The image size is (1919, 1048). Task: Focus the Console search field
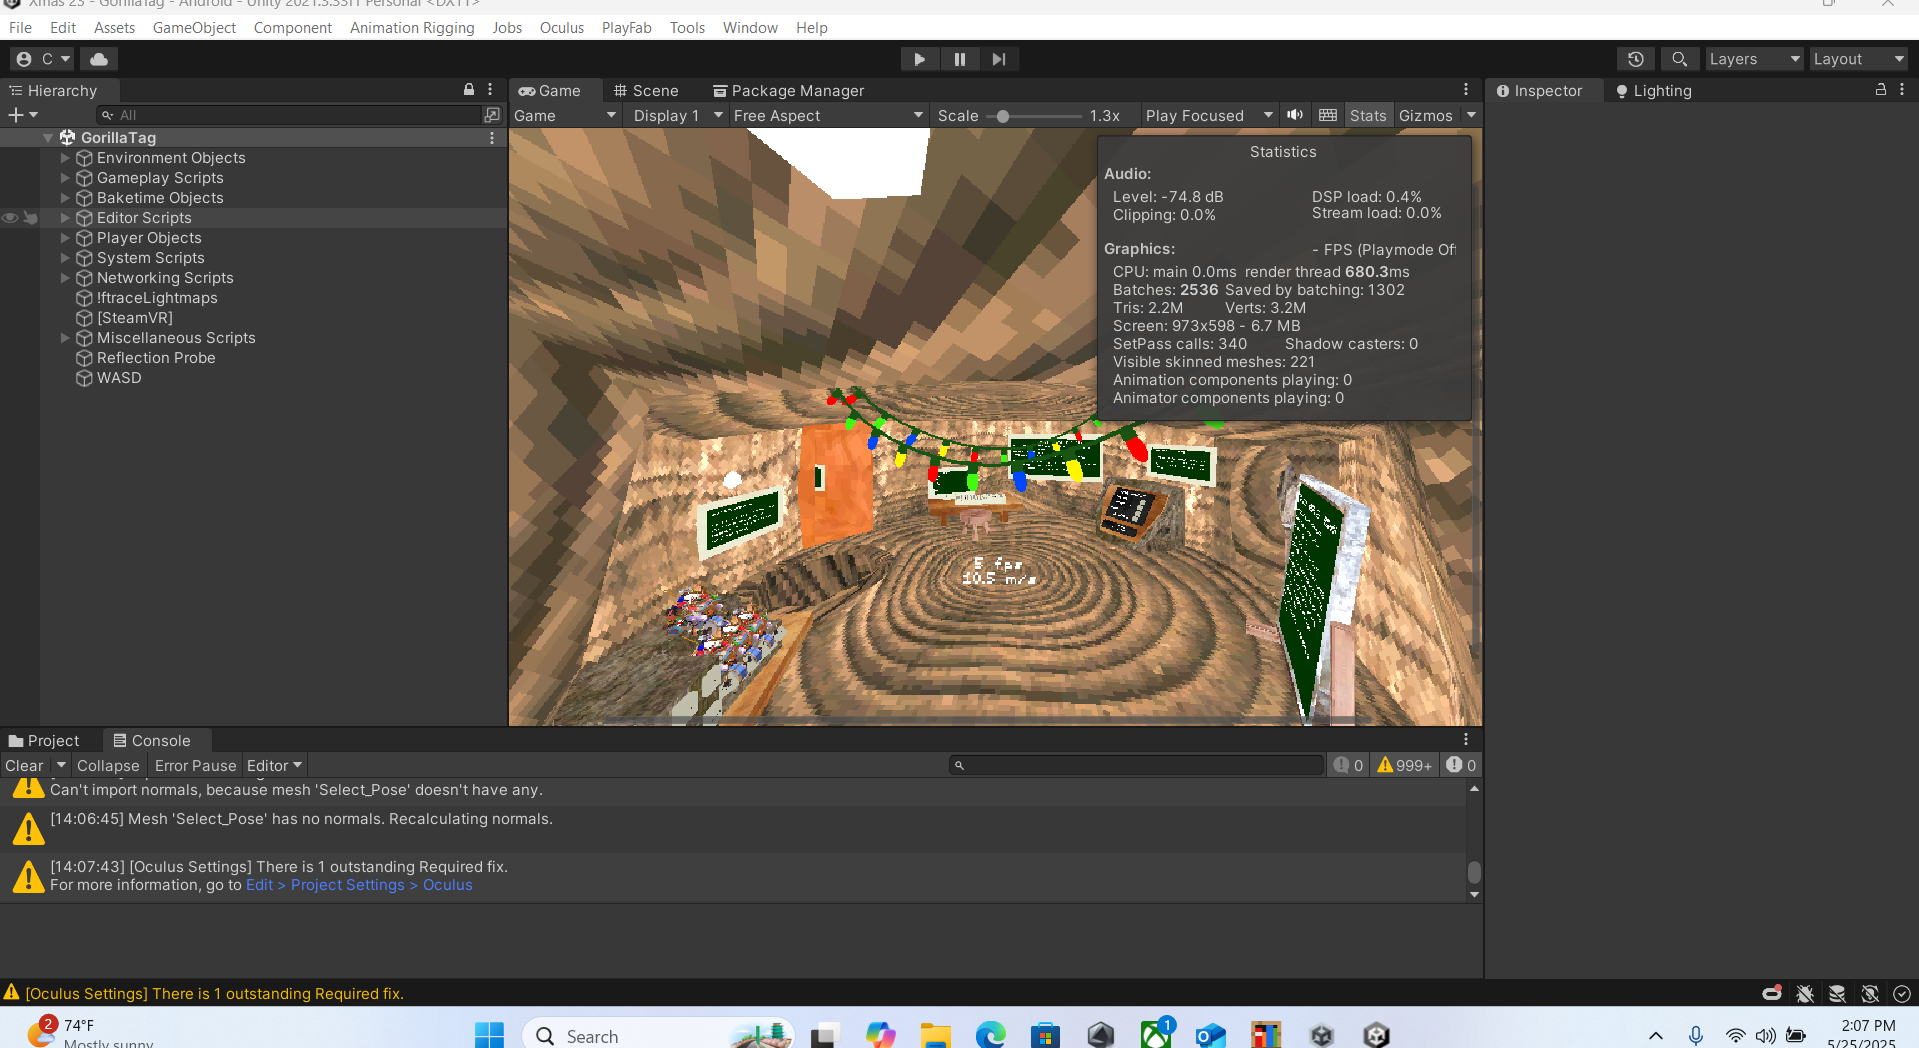[1136, 766]
